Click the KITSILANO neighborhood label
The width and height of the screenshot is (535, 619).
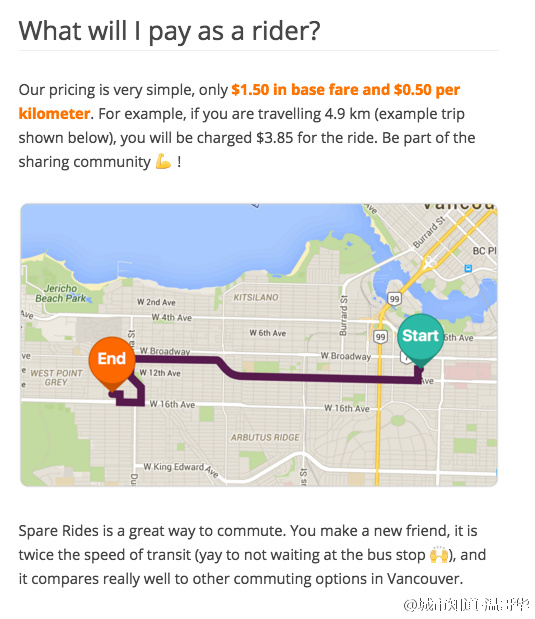(x=256, y=297)
